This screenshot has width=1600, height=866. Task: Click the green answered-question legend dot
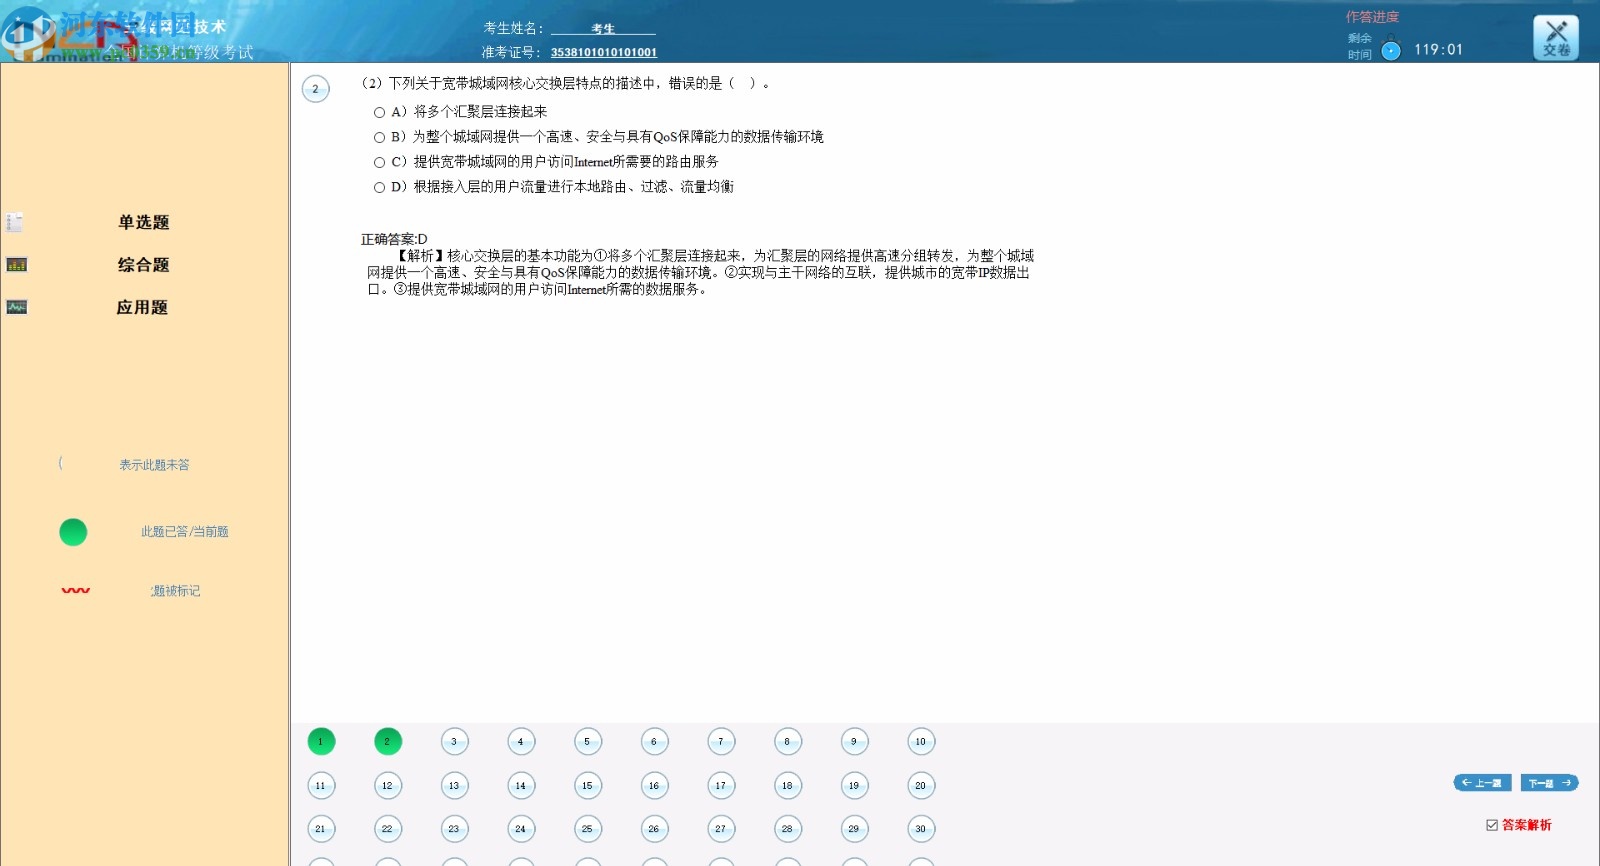pyautogui.click(x=73, y=532)
